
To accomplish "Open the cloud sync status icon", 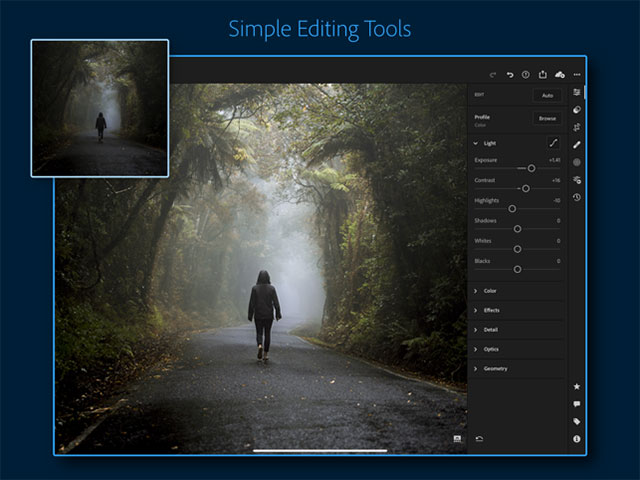I will [559, 74].
